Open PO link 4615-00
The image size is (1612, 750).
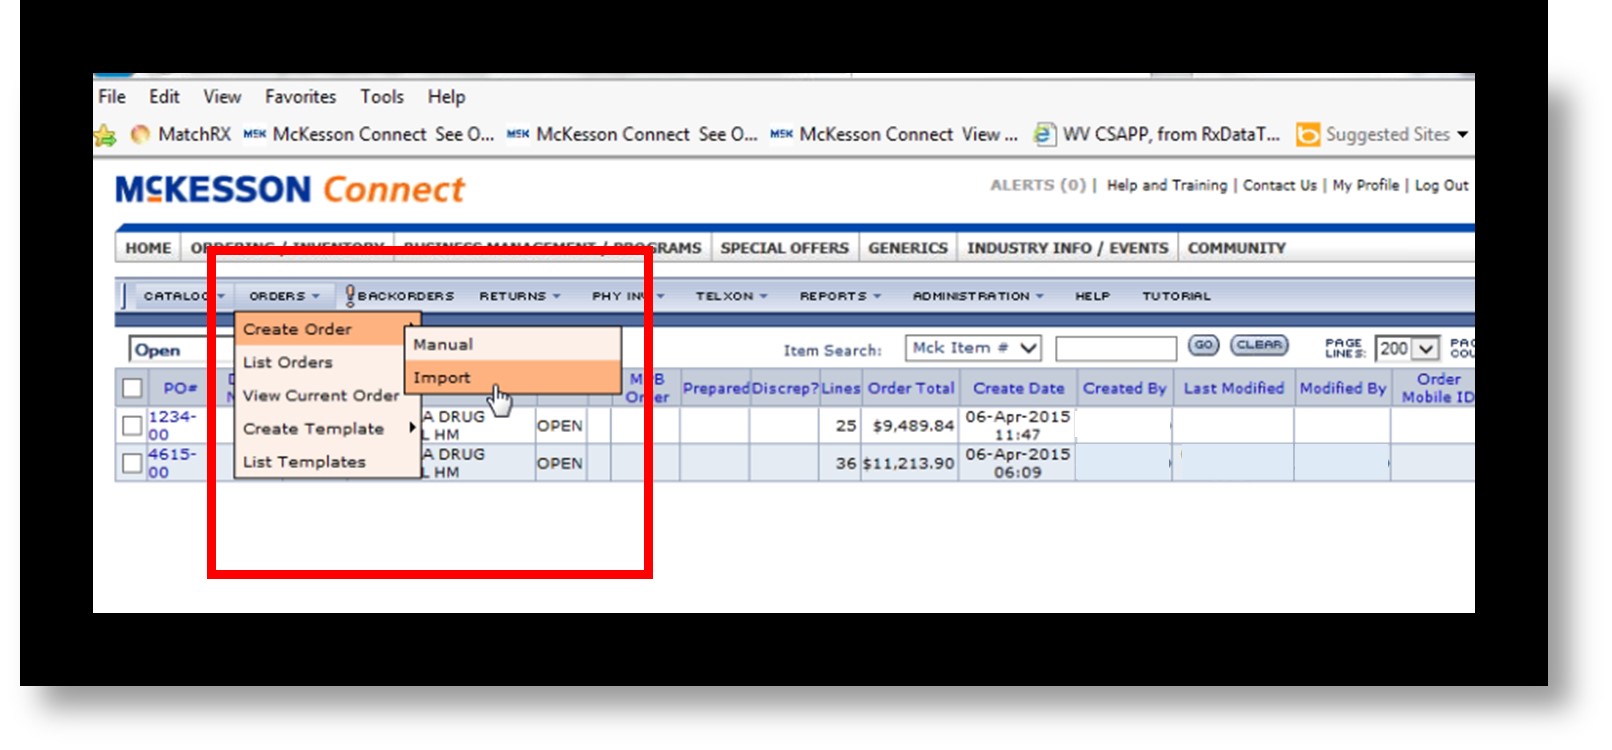coord(172,463)
